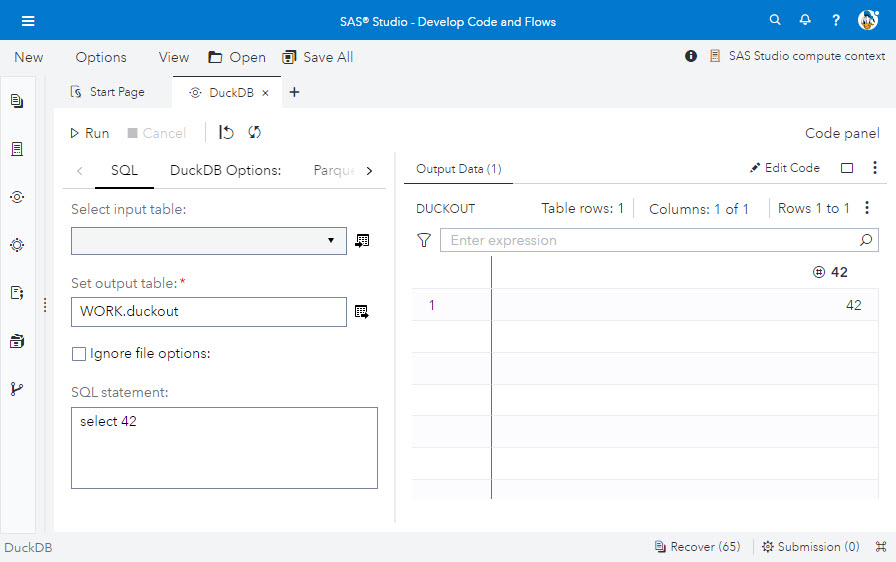Click the Set output table field
896x562 pixels.
point(209,312)
